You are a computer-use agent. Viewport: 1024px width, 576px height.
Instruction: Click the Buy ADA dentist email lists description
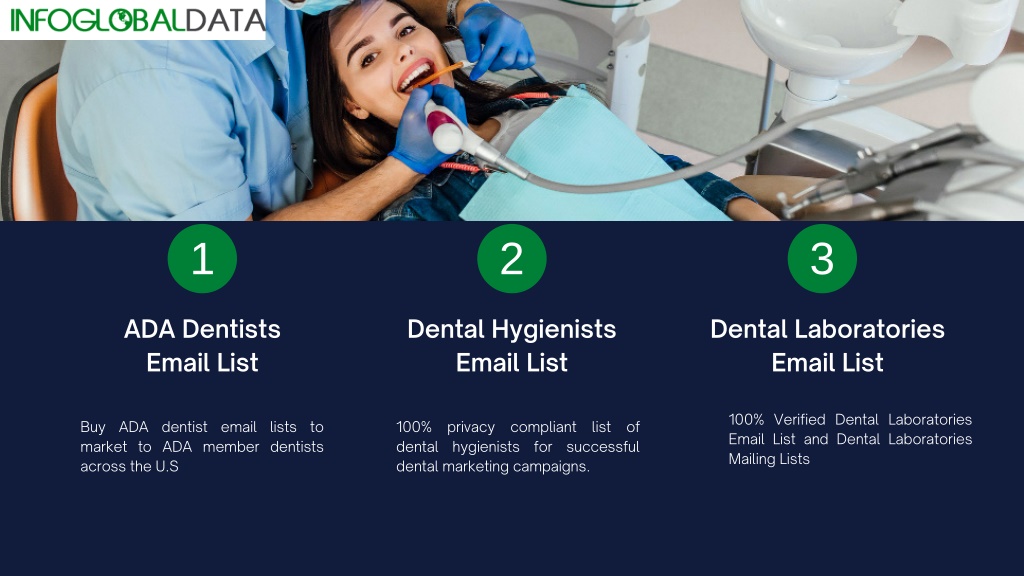coord(202,447)
